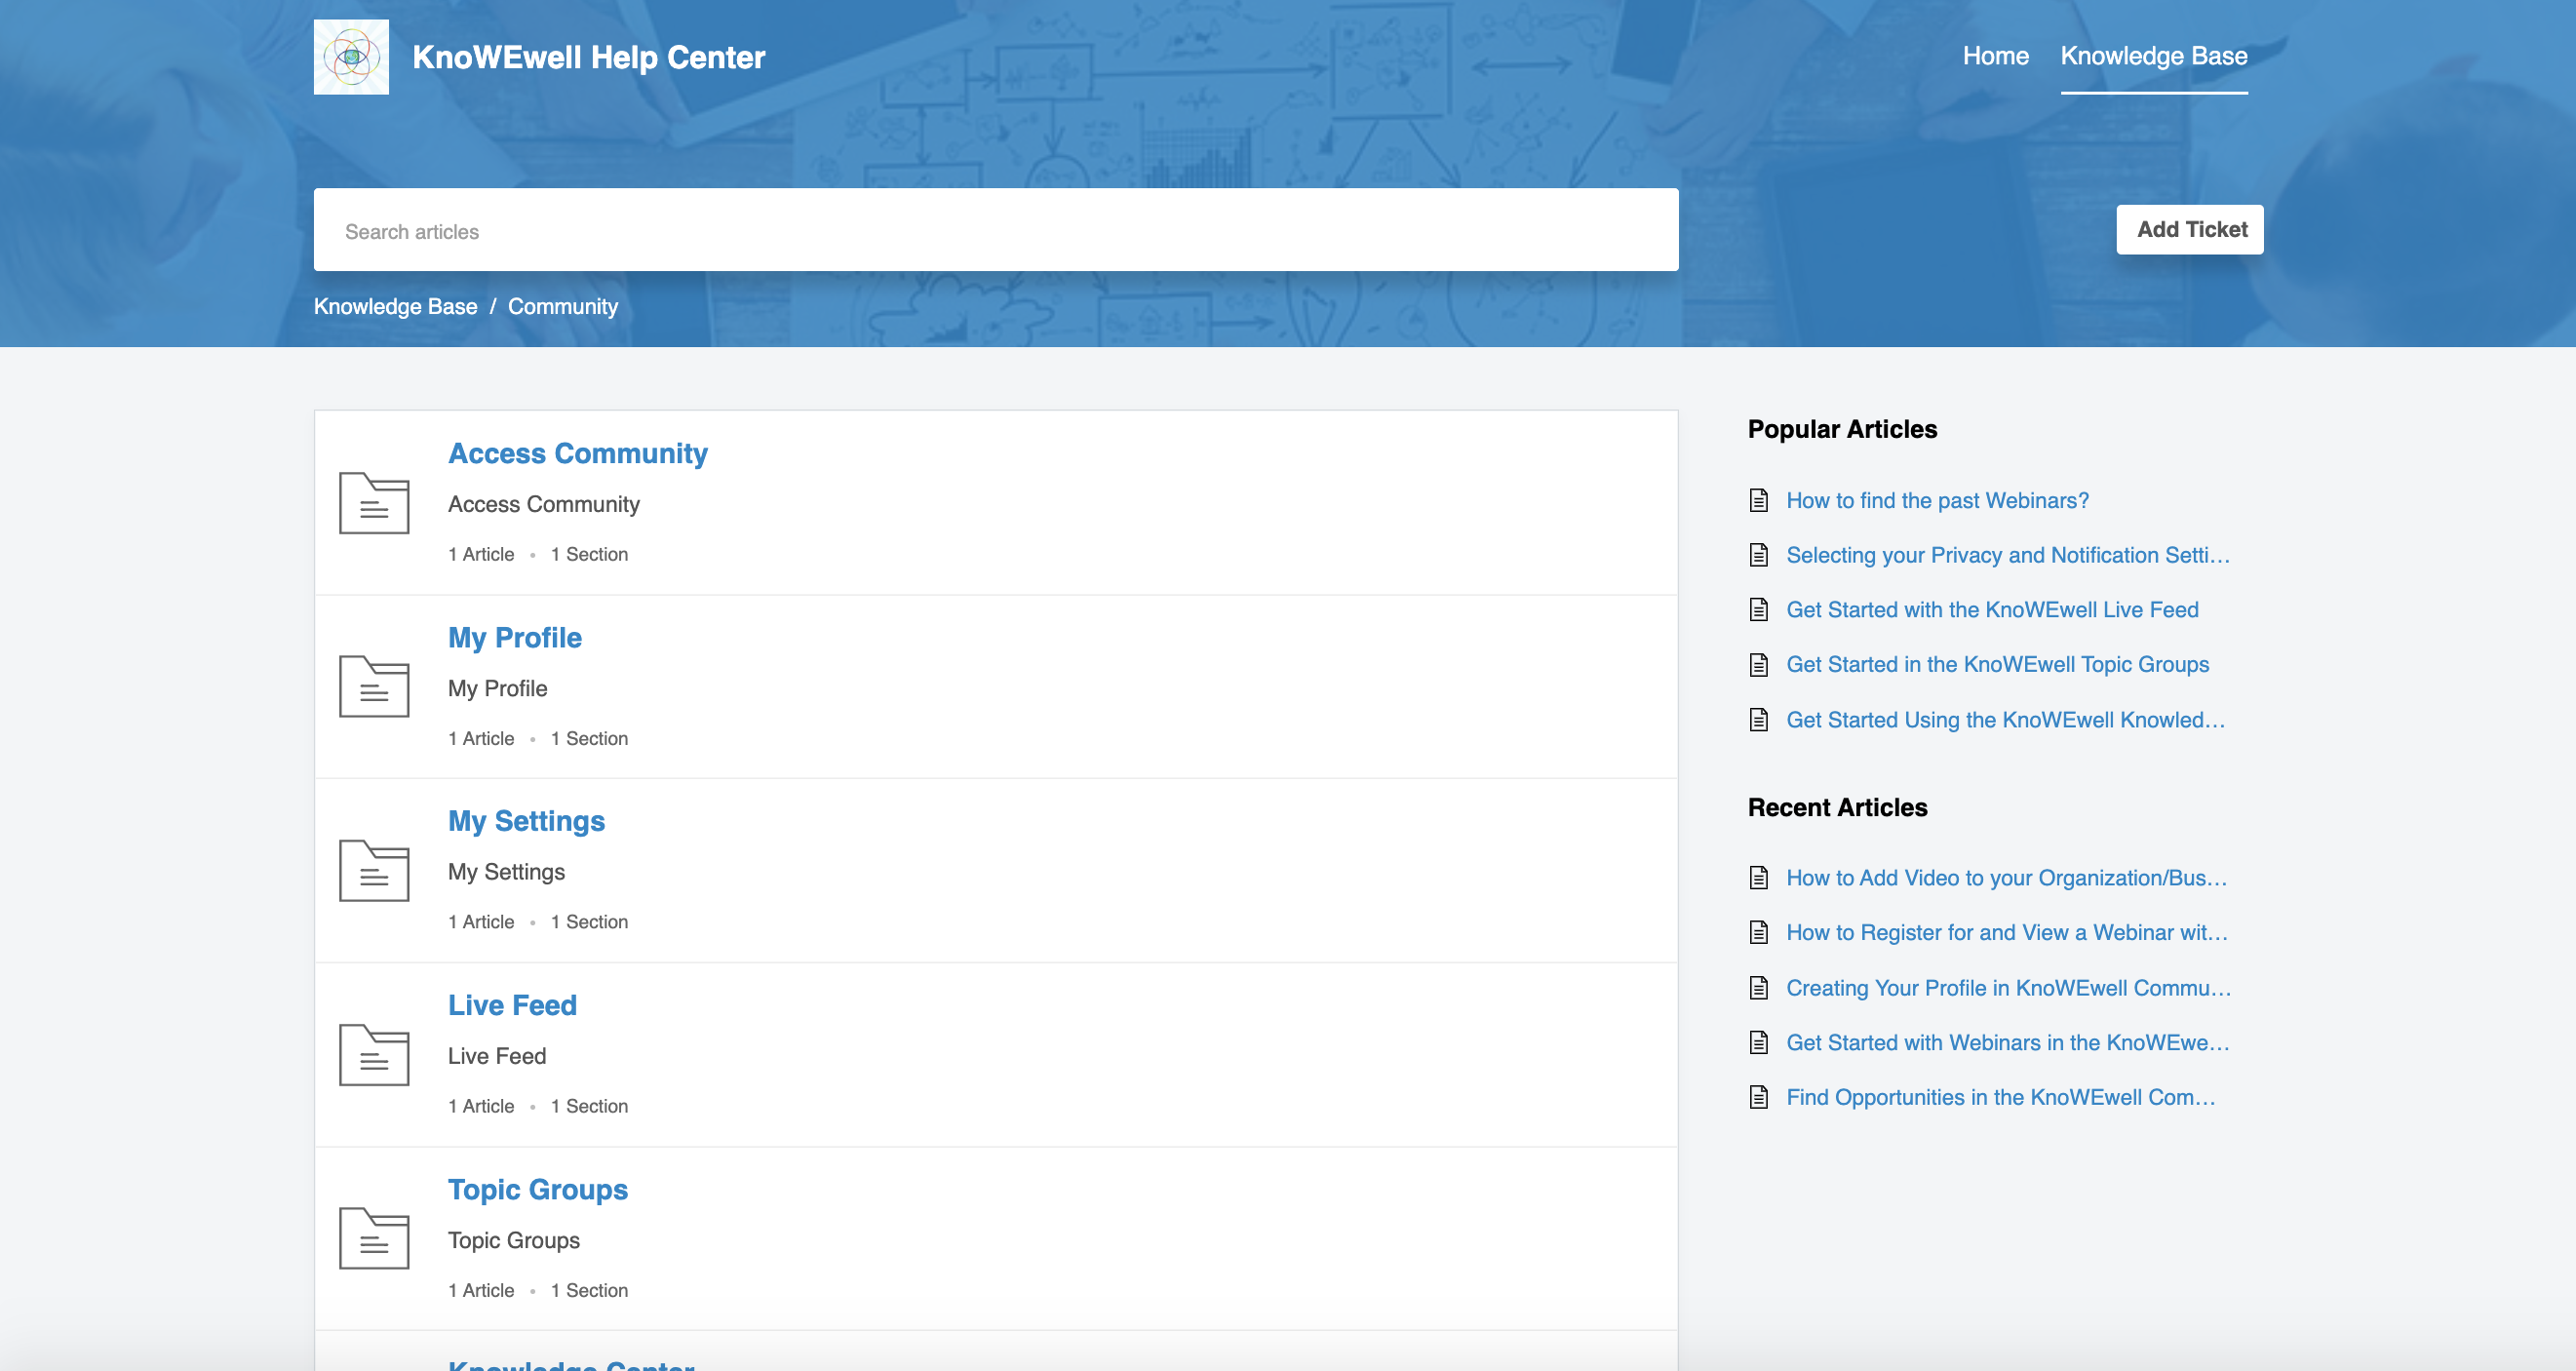This screenshot has width=2576, height=1371.
Task: Click 'My Settings' description text under heading
Action: click(x=506, y=872)
